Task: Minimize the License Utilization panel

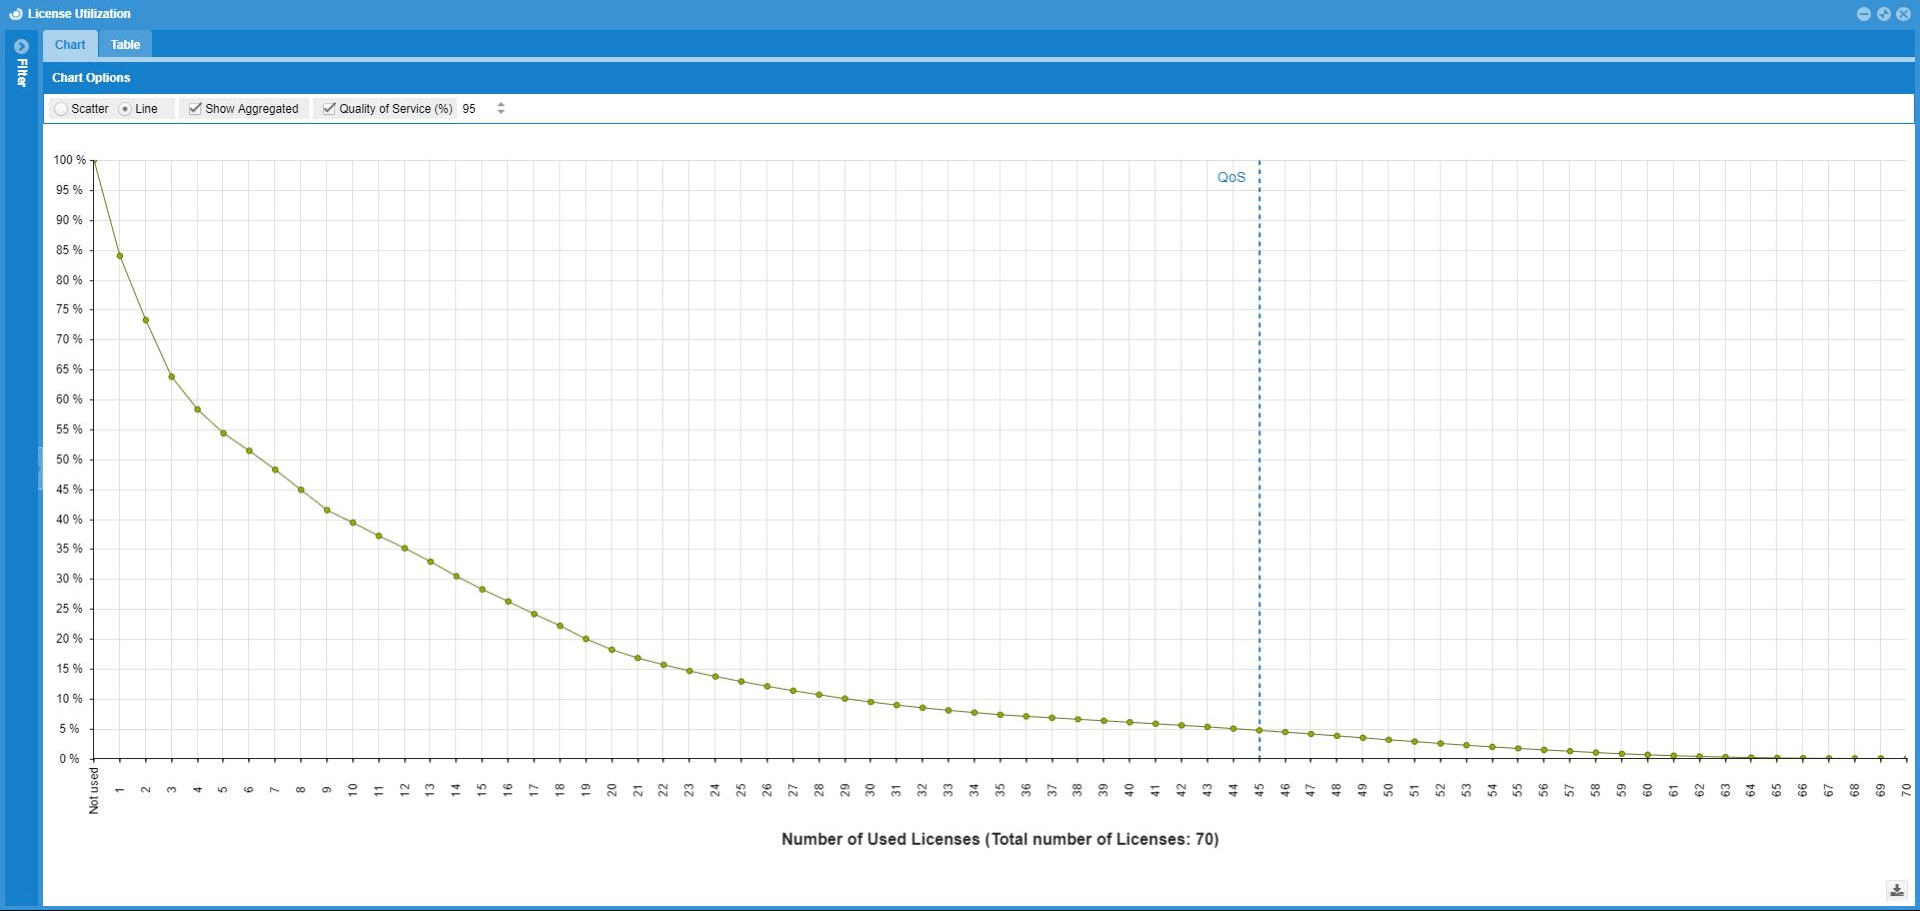Action: point(1863,14)
